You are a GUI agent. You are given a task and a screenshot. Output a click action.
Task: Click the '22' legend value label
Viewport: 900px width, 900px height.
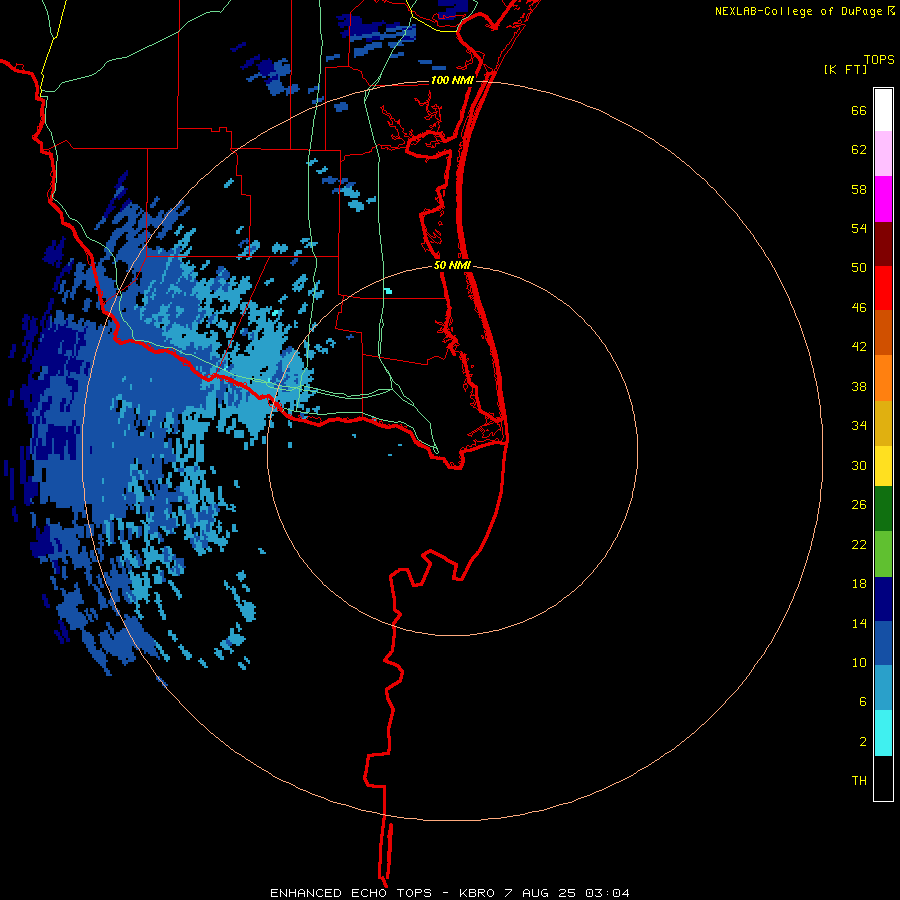859,544
